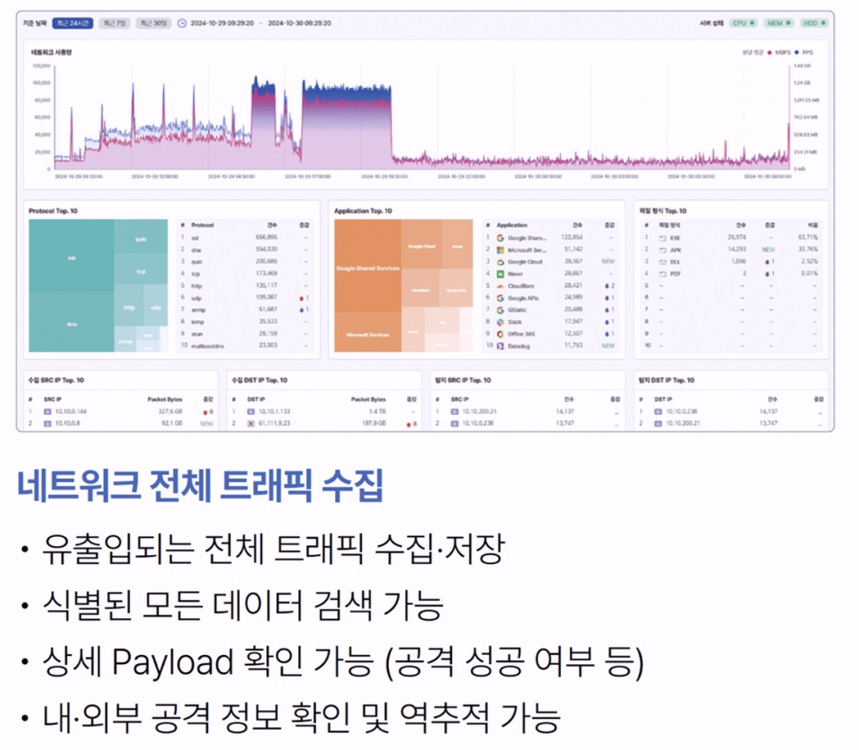Click source IP 10.10.0.144 row
This screenshot has height=750, width=859.
120,411
